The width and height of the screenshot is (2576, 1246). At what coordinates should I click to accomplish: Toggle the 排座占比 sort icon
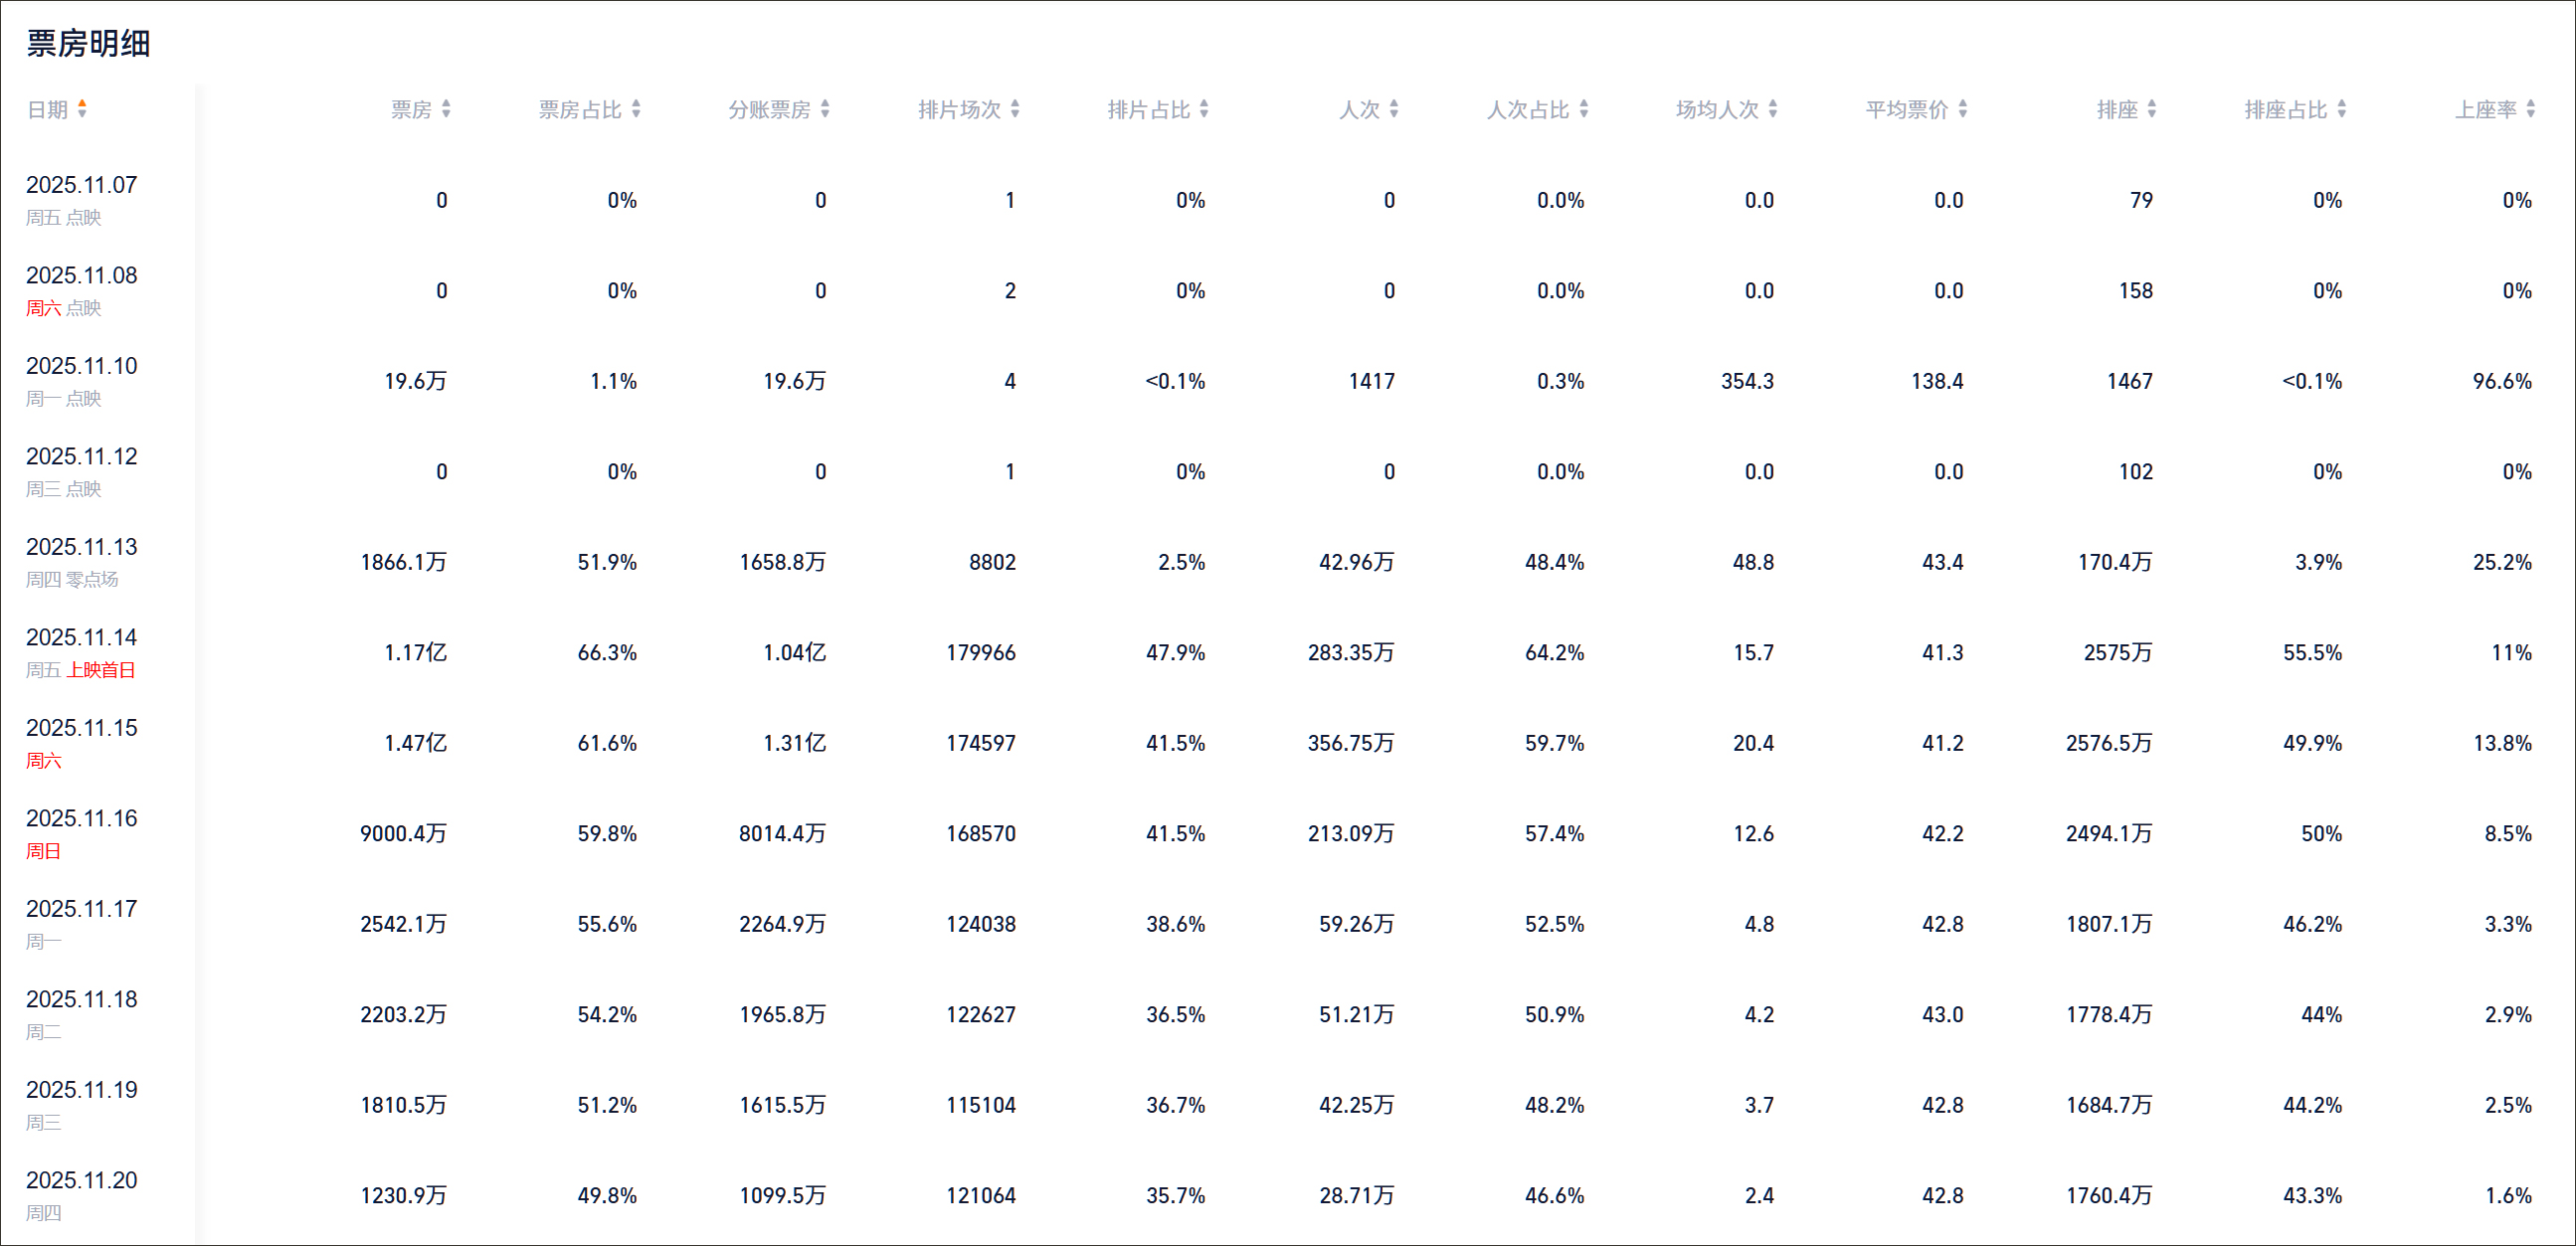(2342, 109)
